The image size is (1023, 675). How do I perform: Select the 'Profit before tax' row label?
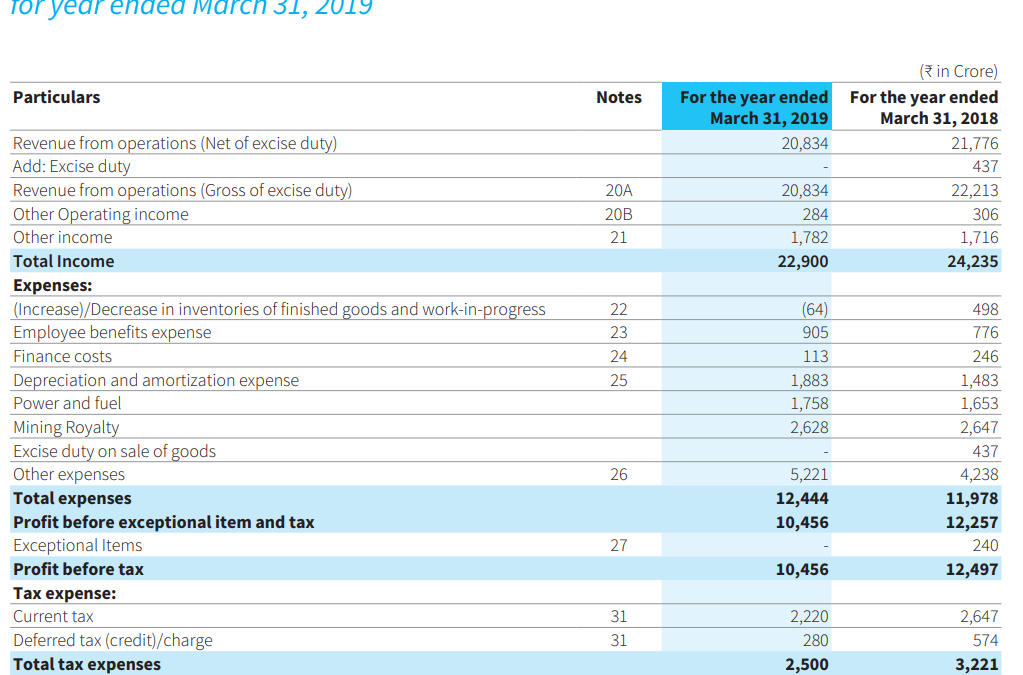pos(78,569)
